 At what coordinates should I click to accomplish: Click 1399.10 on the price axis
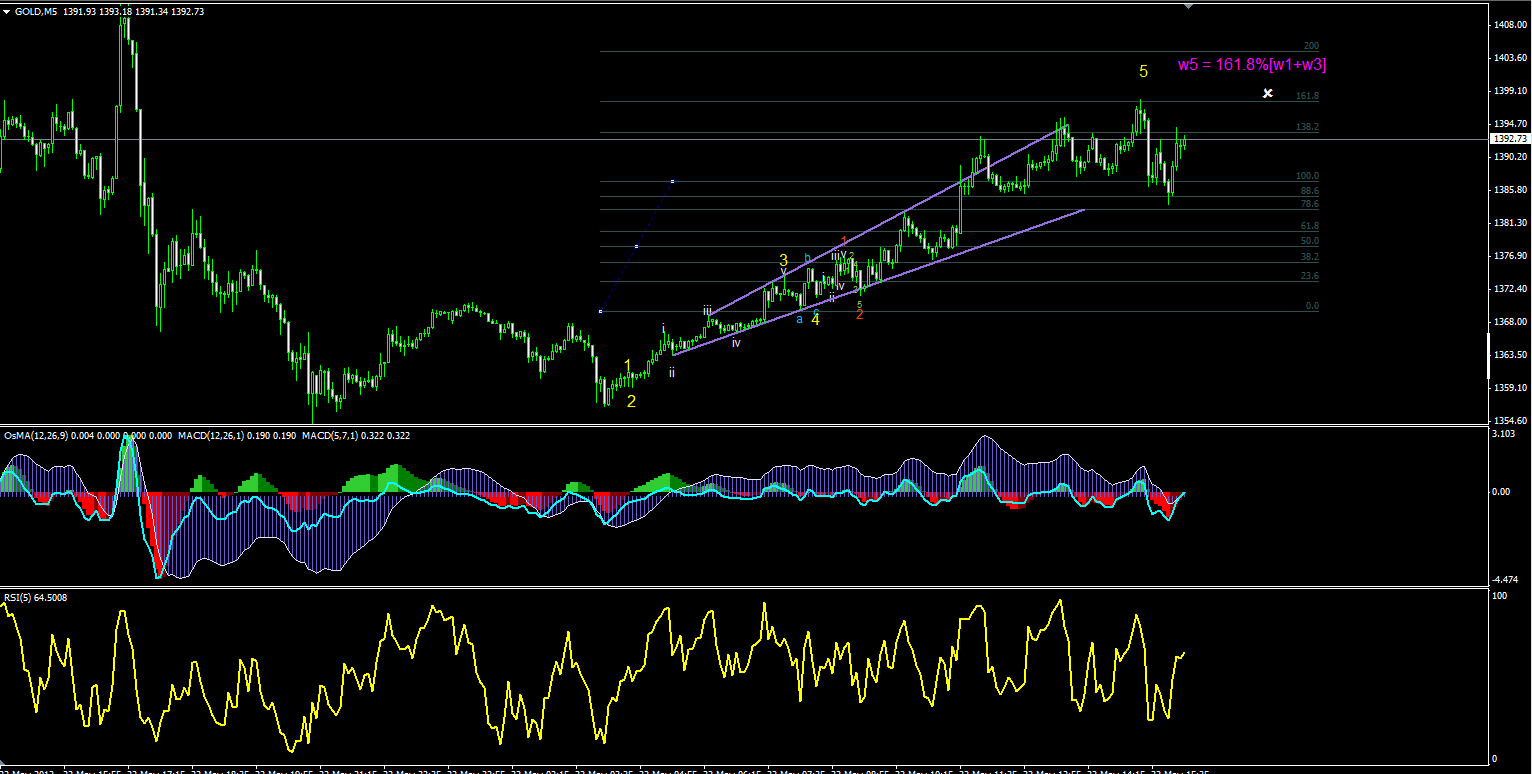click(x=1510, y=91)
